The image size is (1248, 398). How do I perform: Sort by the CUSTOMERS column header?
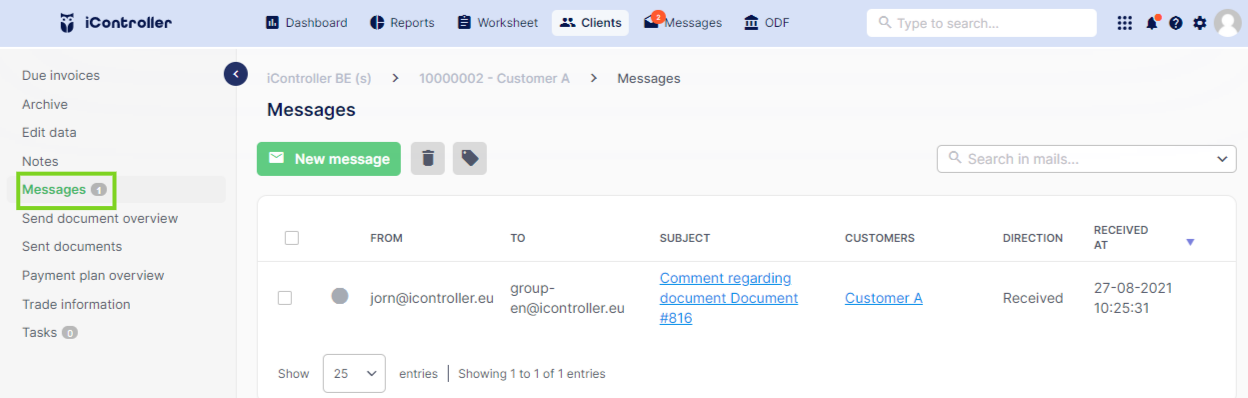pos(880,238)
